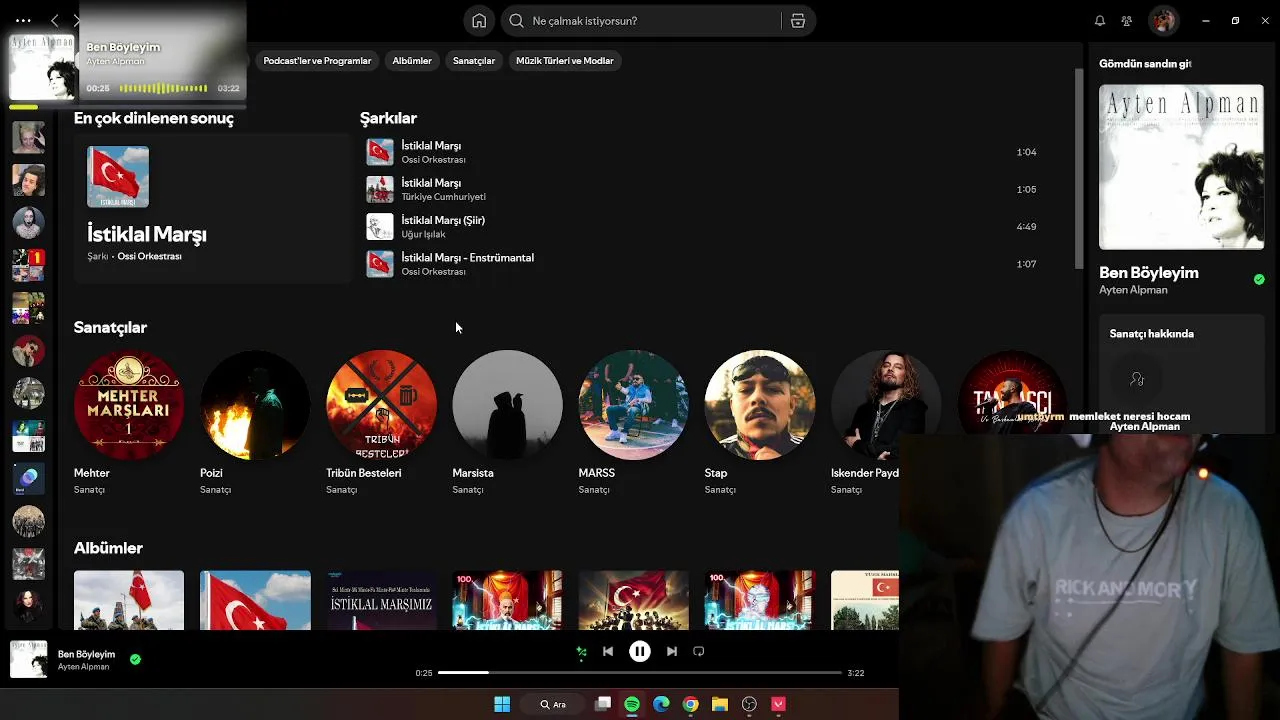
Task: Play İstiklal Marşı by Türkiye Cumhuriyeti
Action: click(705, 189)
